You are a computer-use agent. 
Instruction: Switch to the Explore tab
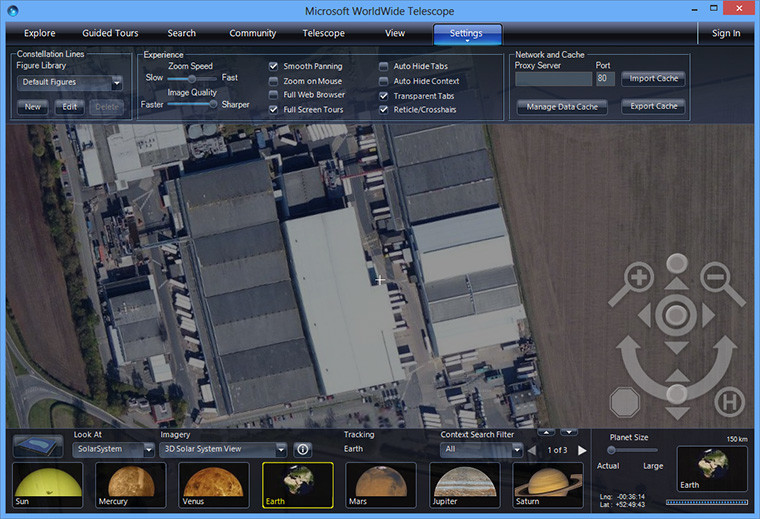pyautogui.click(x=40, y=33)
